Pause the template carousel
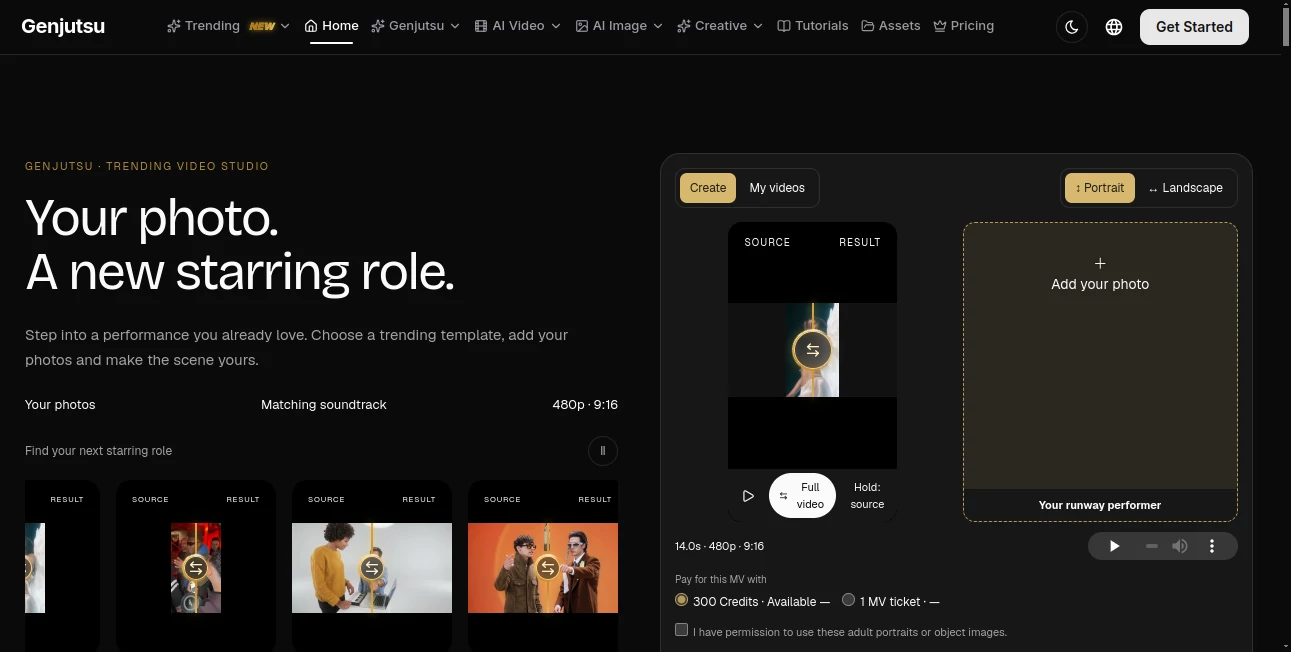The width and height of the screenshot is (1291, 652). (x=603, y=451)
